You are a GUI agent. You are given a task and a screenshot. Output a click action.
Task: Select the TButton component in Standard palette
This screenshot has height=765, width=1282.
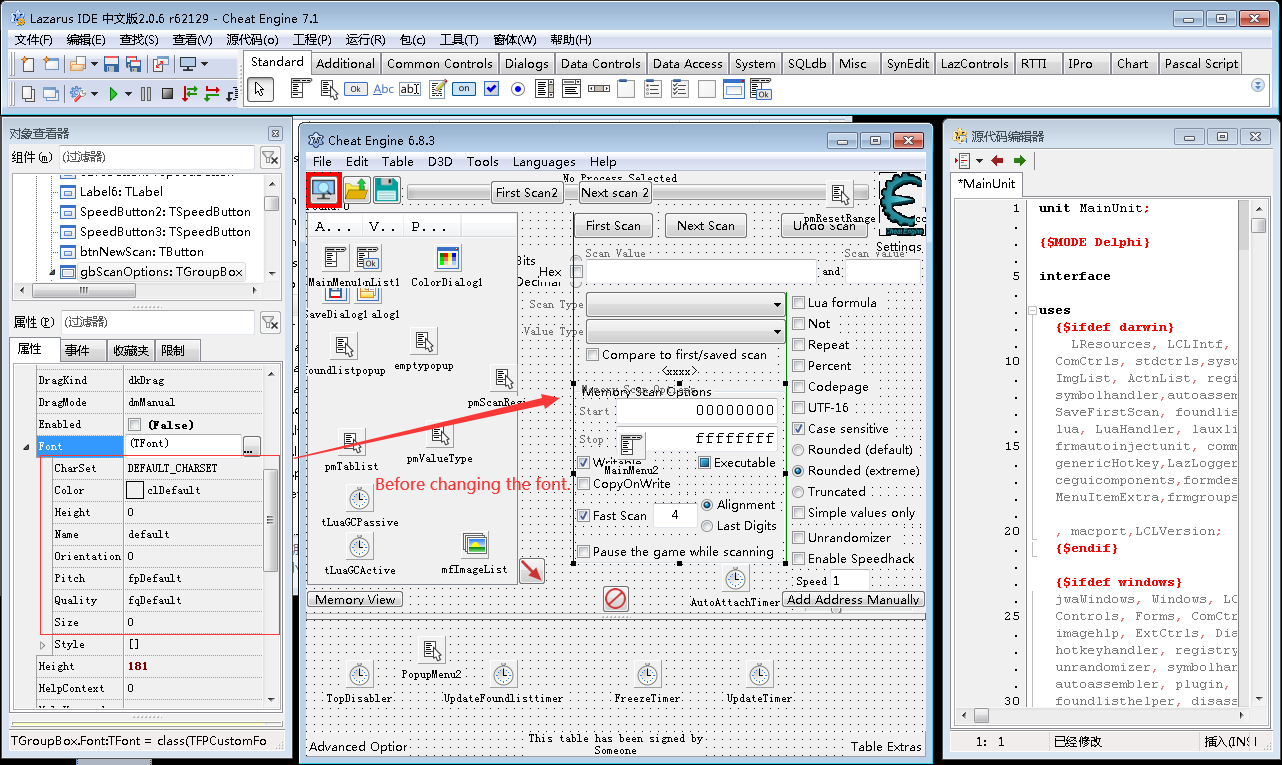(x=356, y=89)
